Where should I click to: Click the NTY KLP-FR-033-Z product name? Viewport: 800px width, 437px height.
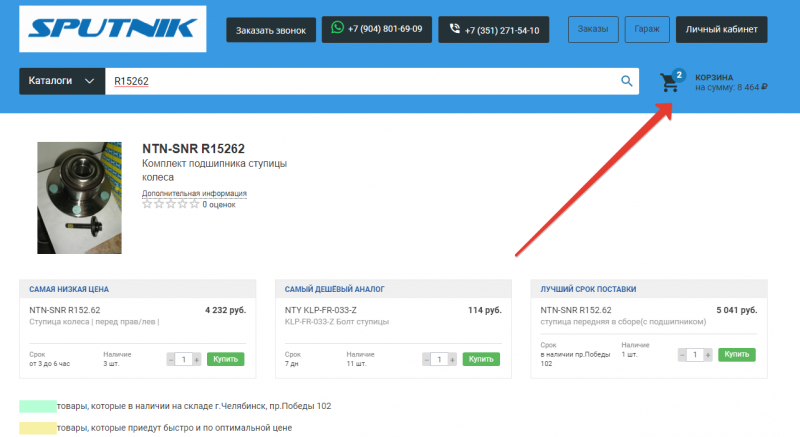pos(321,310)
